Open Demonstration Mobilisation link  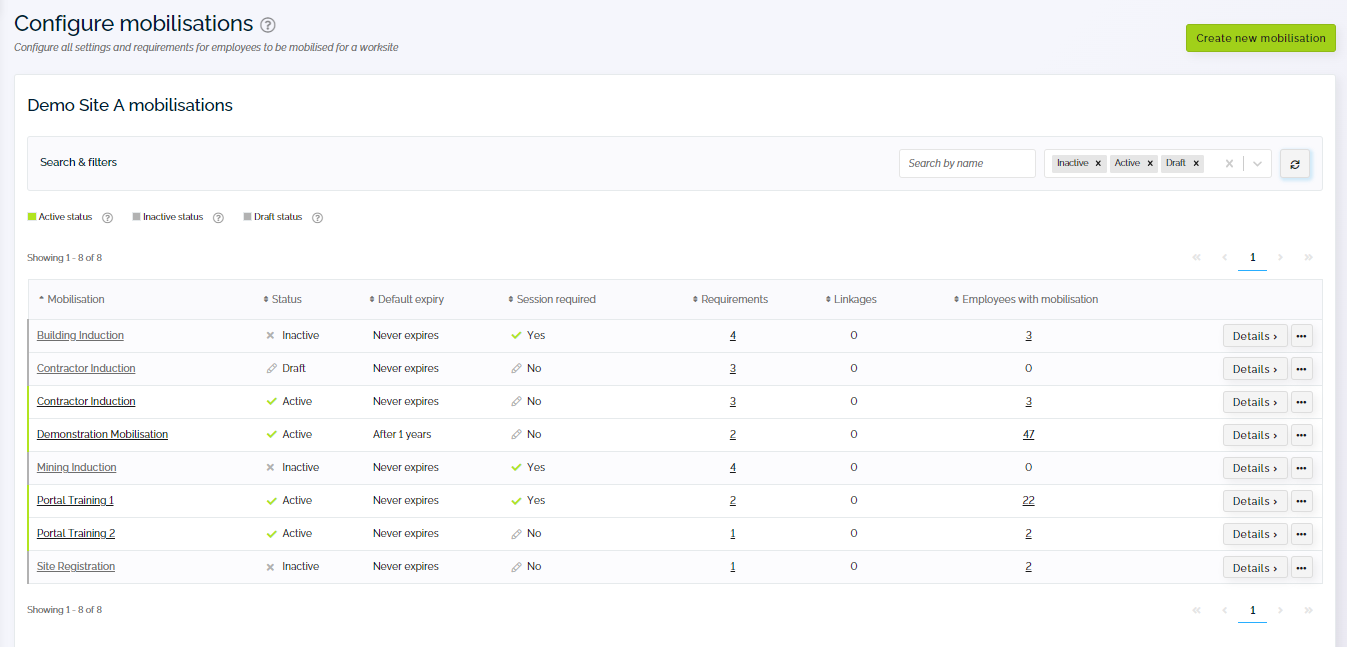102,435
